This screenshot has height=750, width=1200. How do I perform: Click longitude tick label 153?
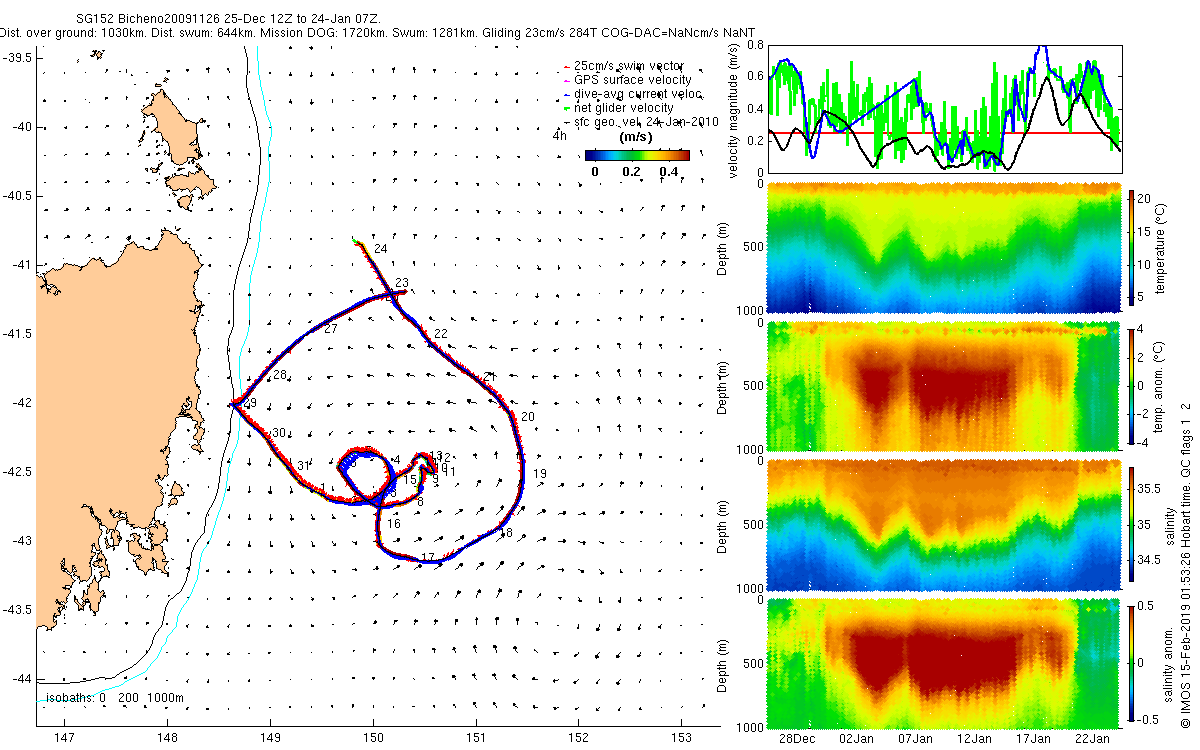[x=681, y=736]
